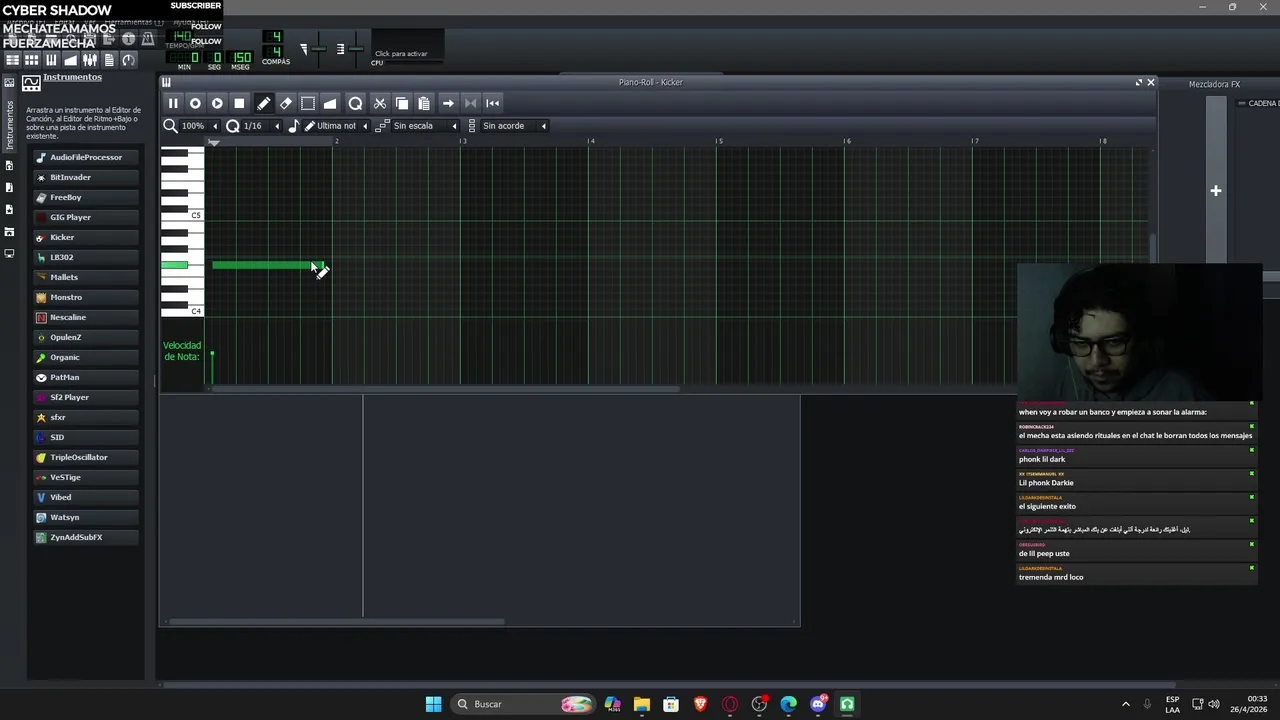
Task: Open the 'Sin acorde' chord dropdown
Action: tap(514, 126)
